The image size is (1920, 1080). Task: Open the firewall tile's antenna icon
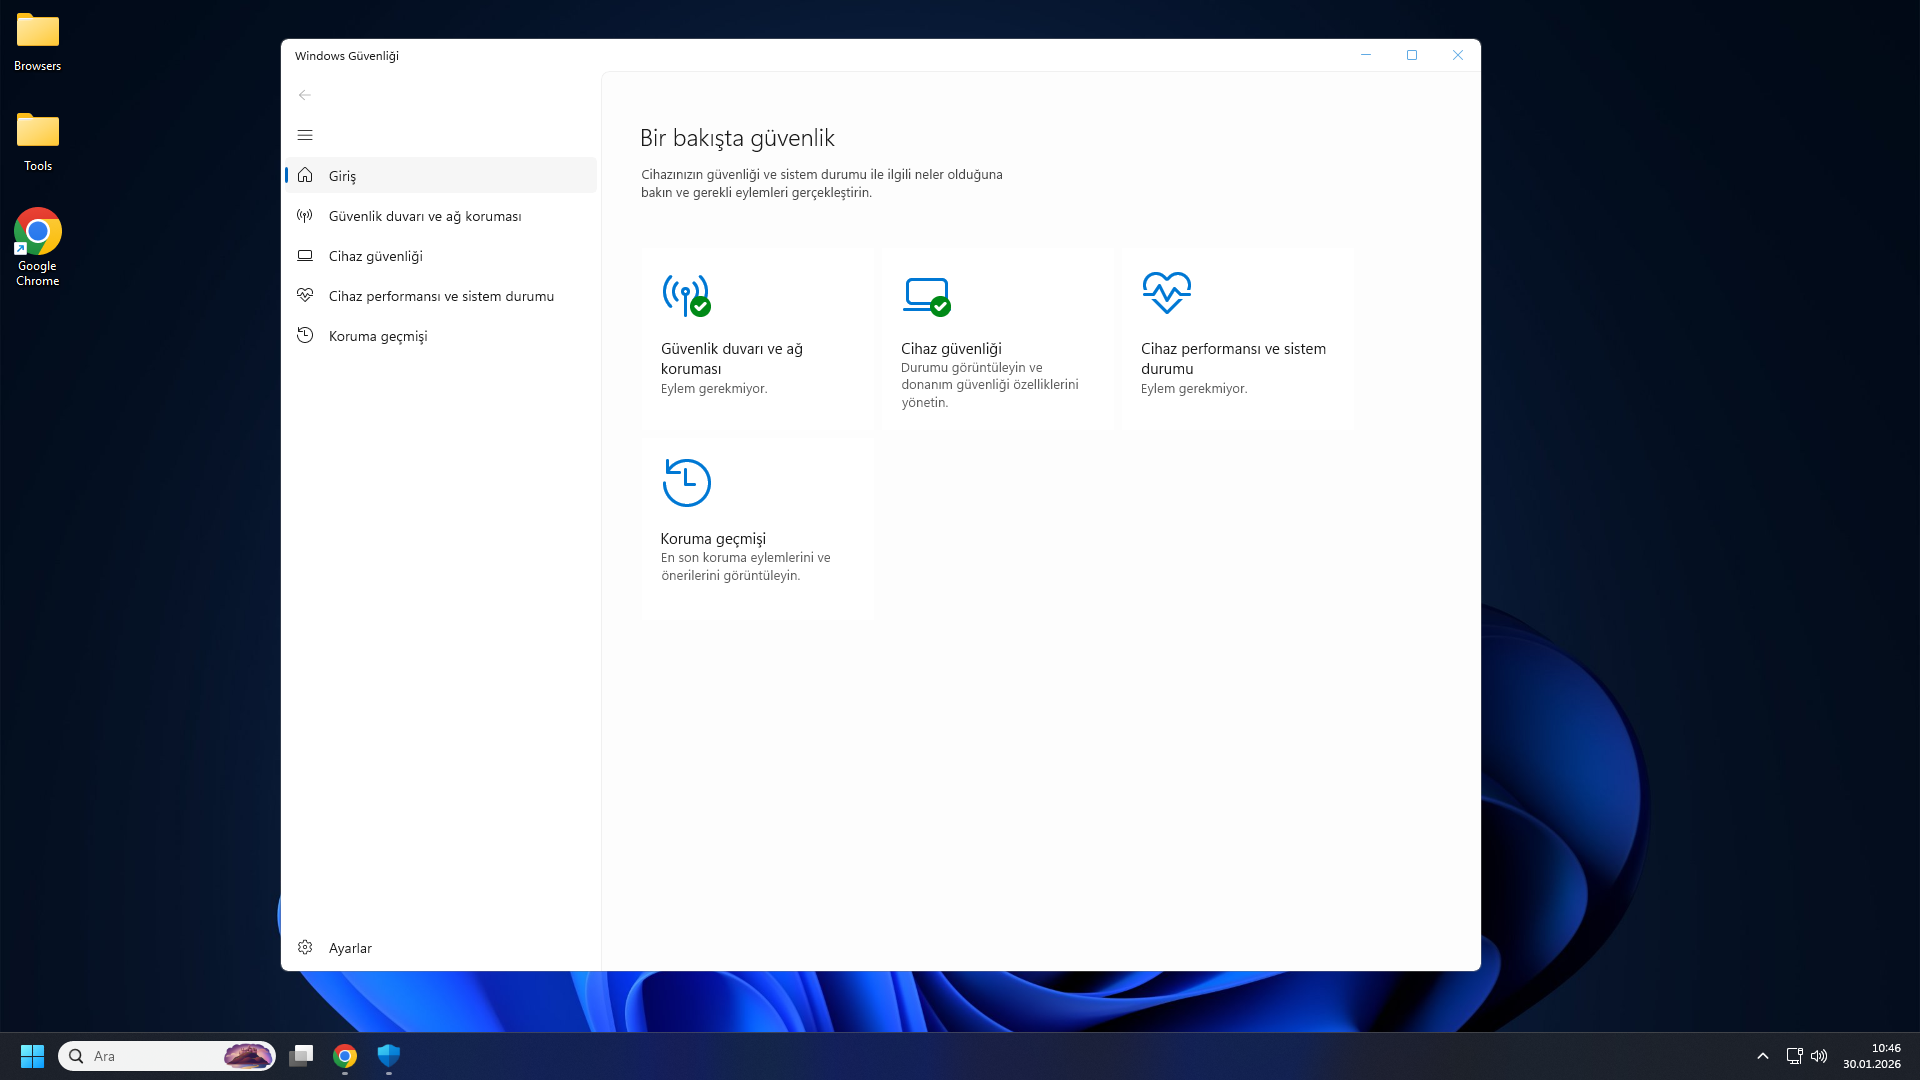(x=686, y=295)
